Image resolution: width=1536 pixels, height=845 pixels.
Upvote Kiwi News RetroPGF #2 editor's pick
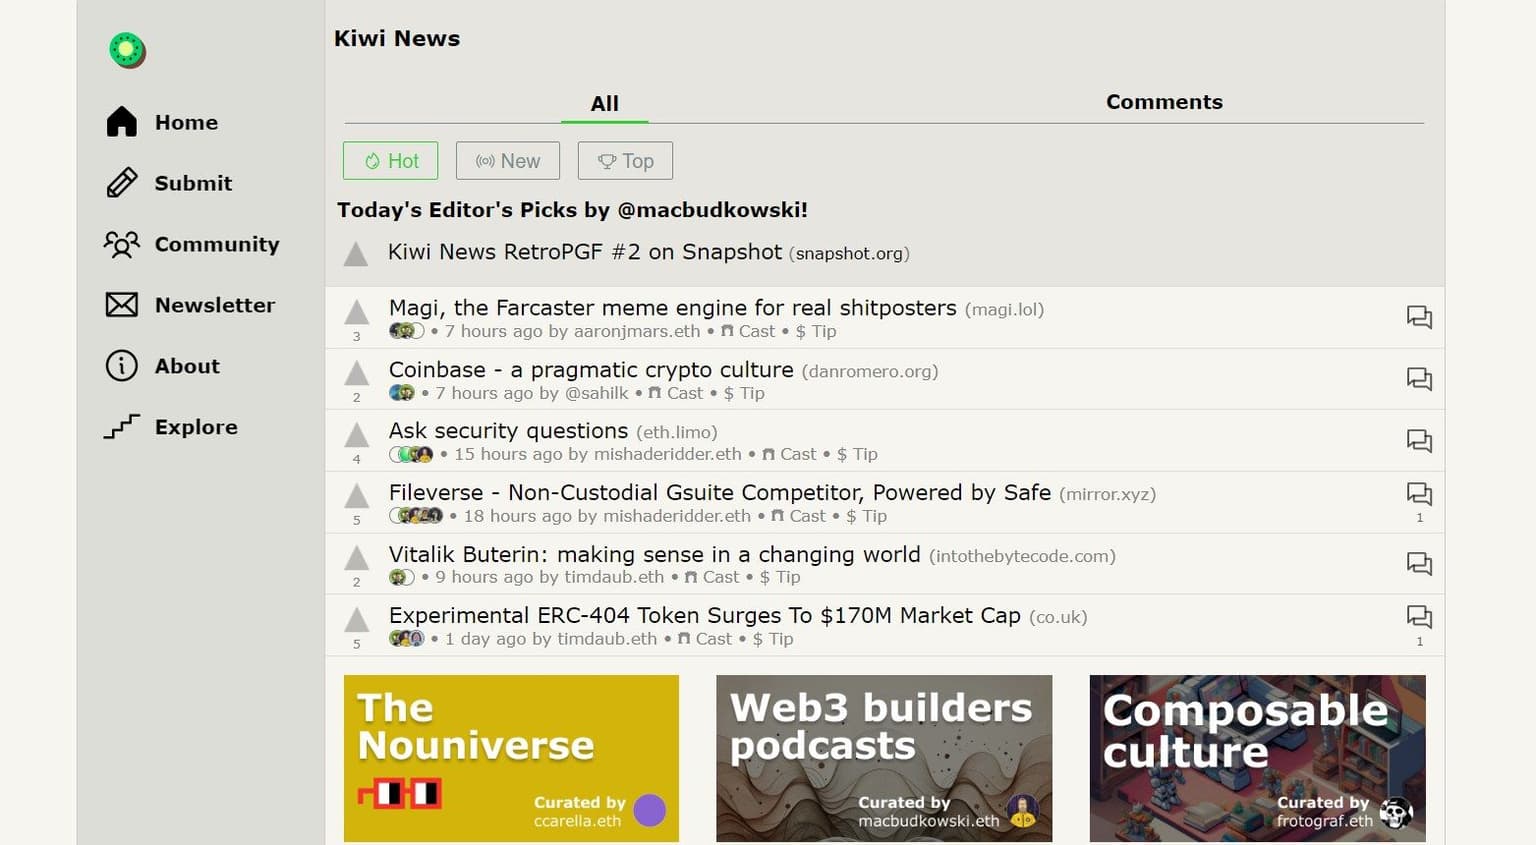pos(356,254)
